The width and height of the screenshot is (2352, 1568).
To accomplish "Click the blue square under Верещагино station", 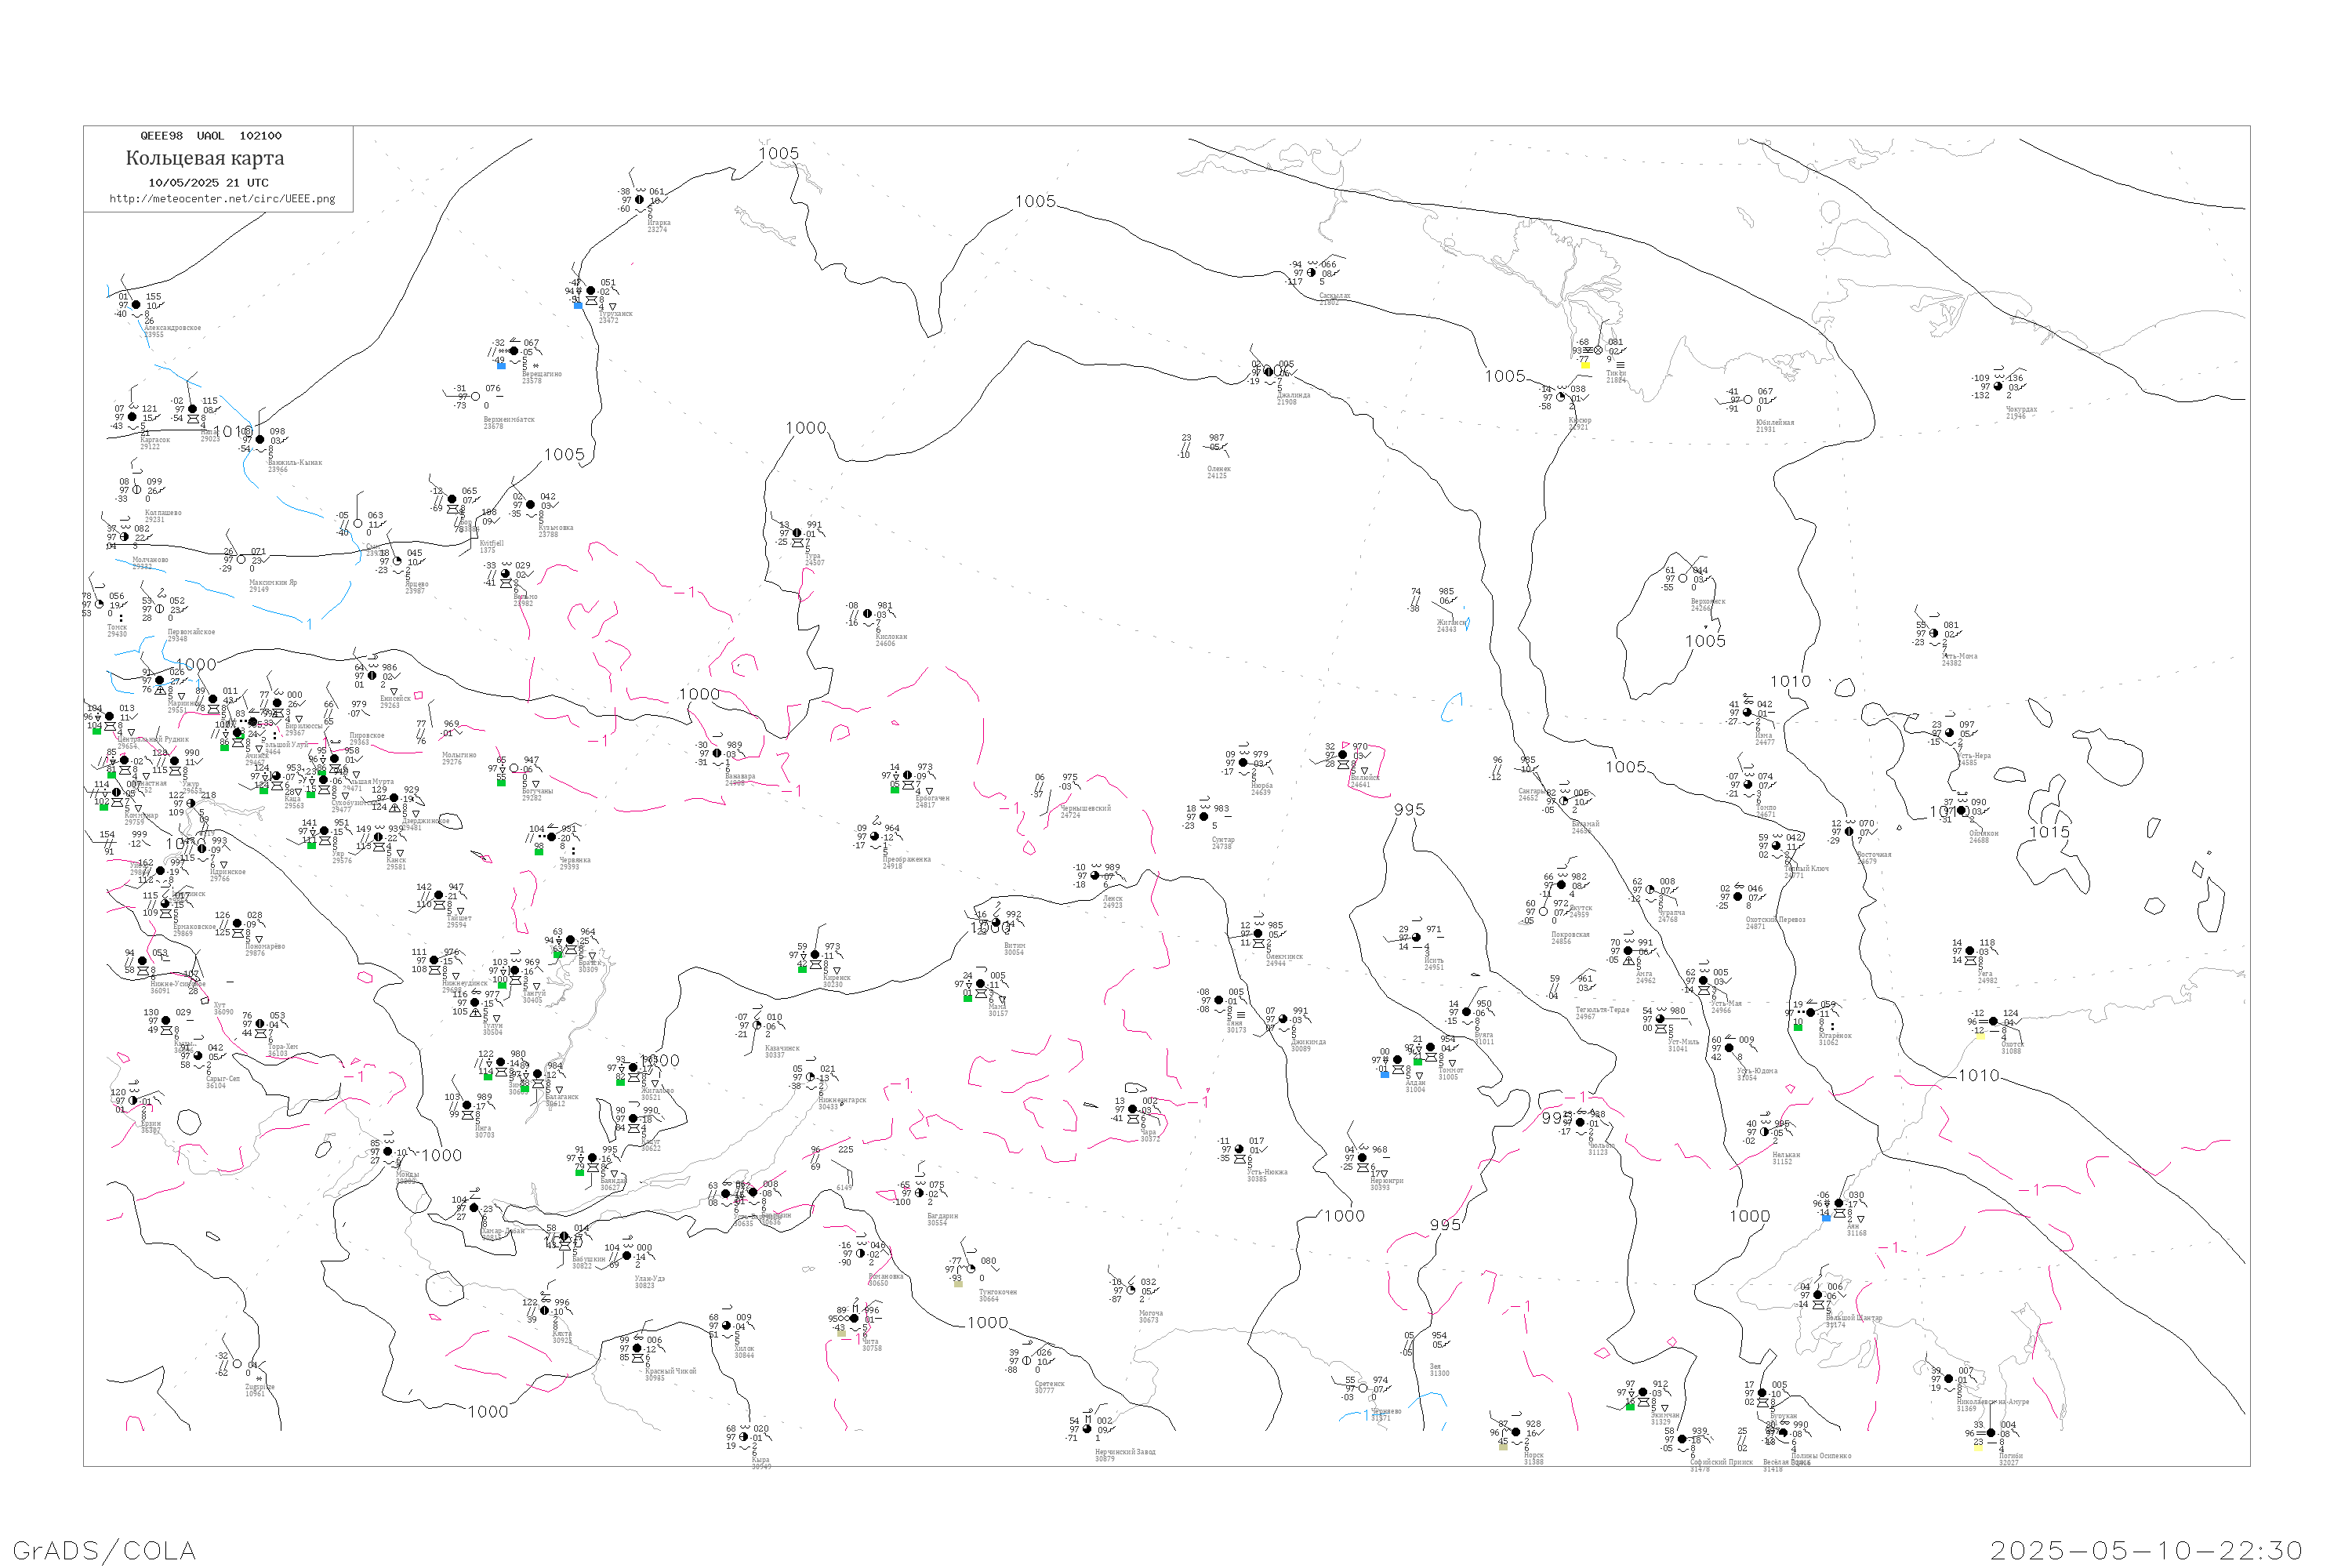I will [501, 365].
